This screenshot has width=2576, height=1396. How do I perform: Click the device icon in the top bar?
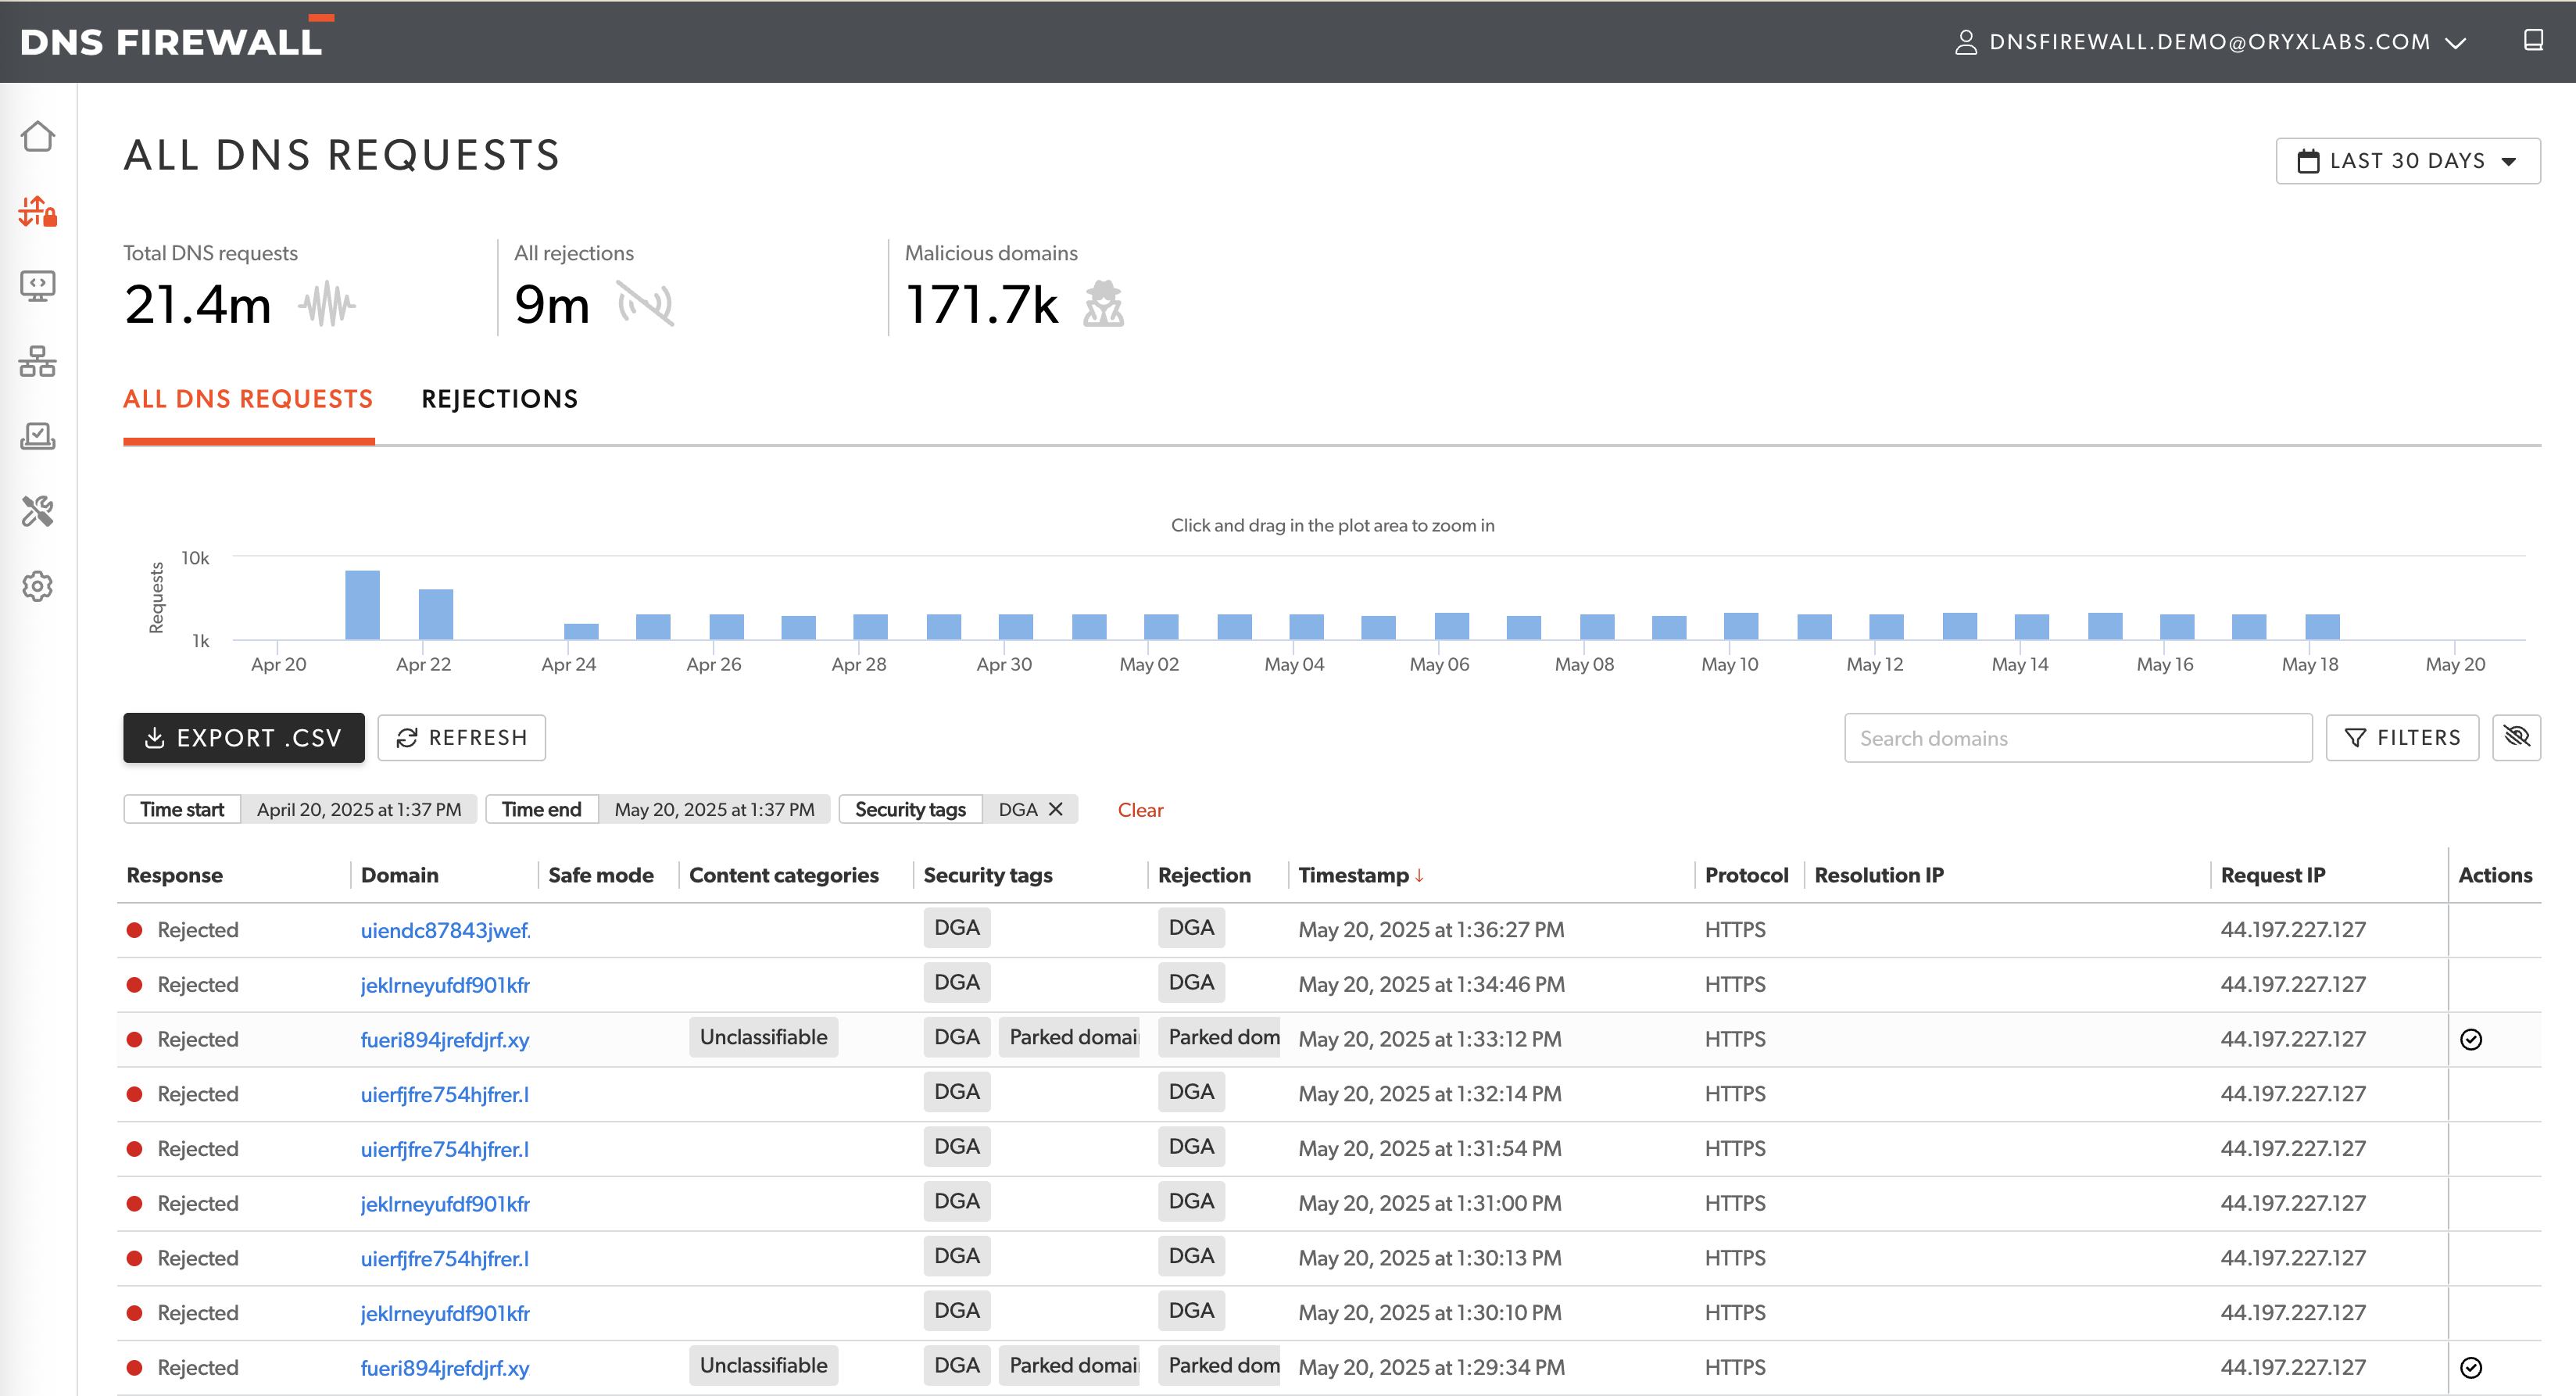[2534, 40]
